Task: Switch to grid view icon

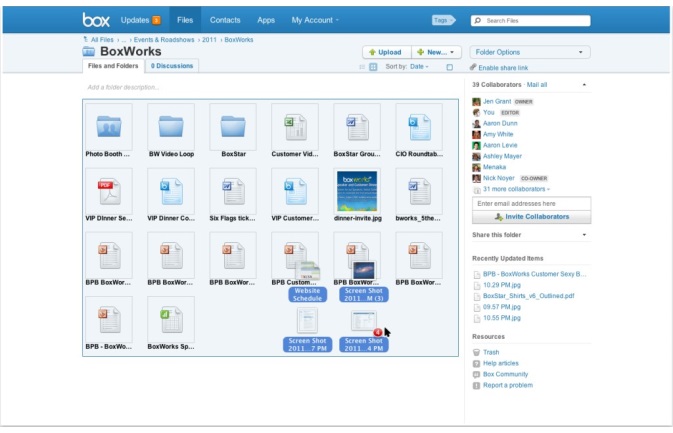Action: coord(373,67)
